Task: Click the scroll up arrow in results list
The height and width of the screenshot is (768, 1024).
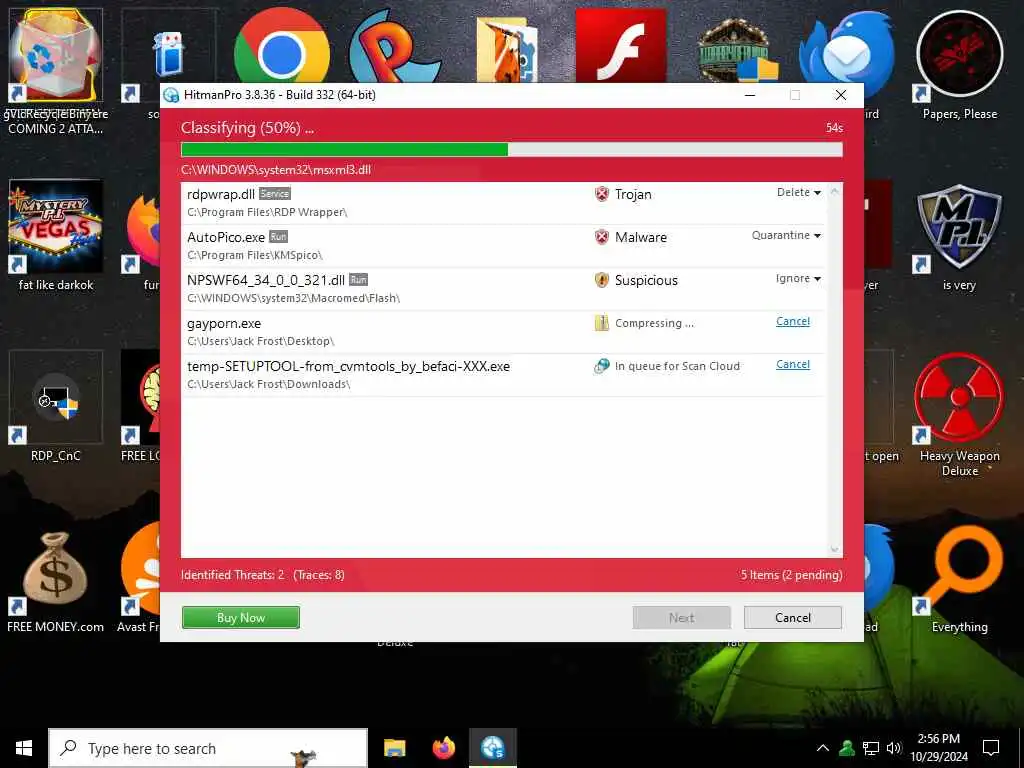Action: coord(834,191)
